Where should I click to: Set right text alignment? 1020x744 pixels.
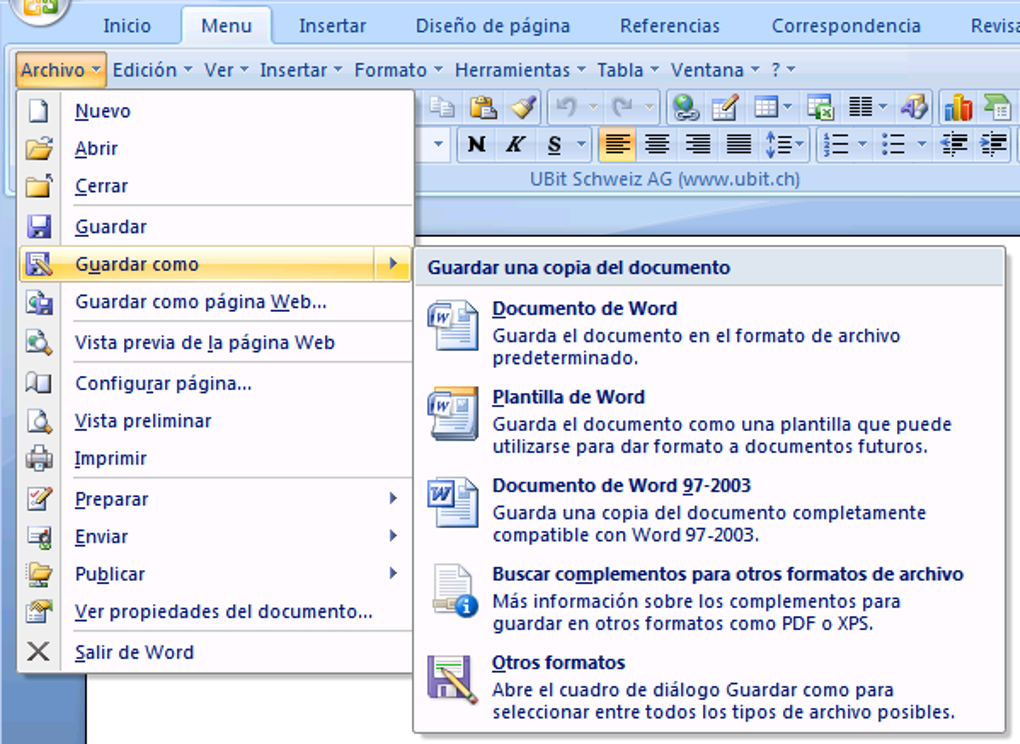[698, 144]
